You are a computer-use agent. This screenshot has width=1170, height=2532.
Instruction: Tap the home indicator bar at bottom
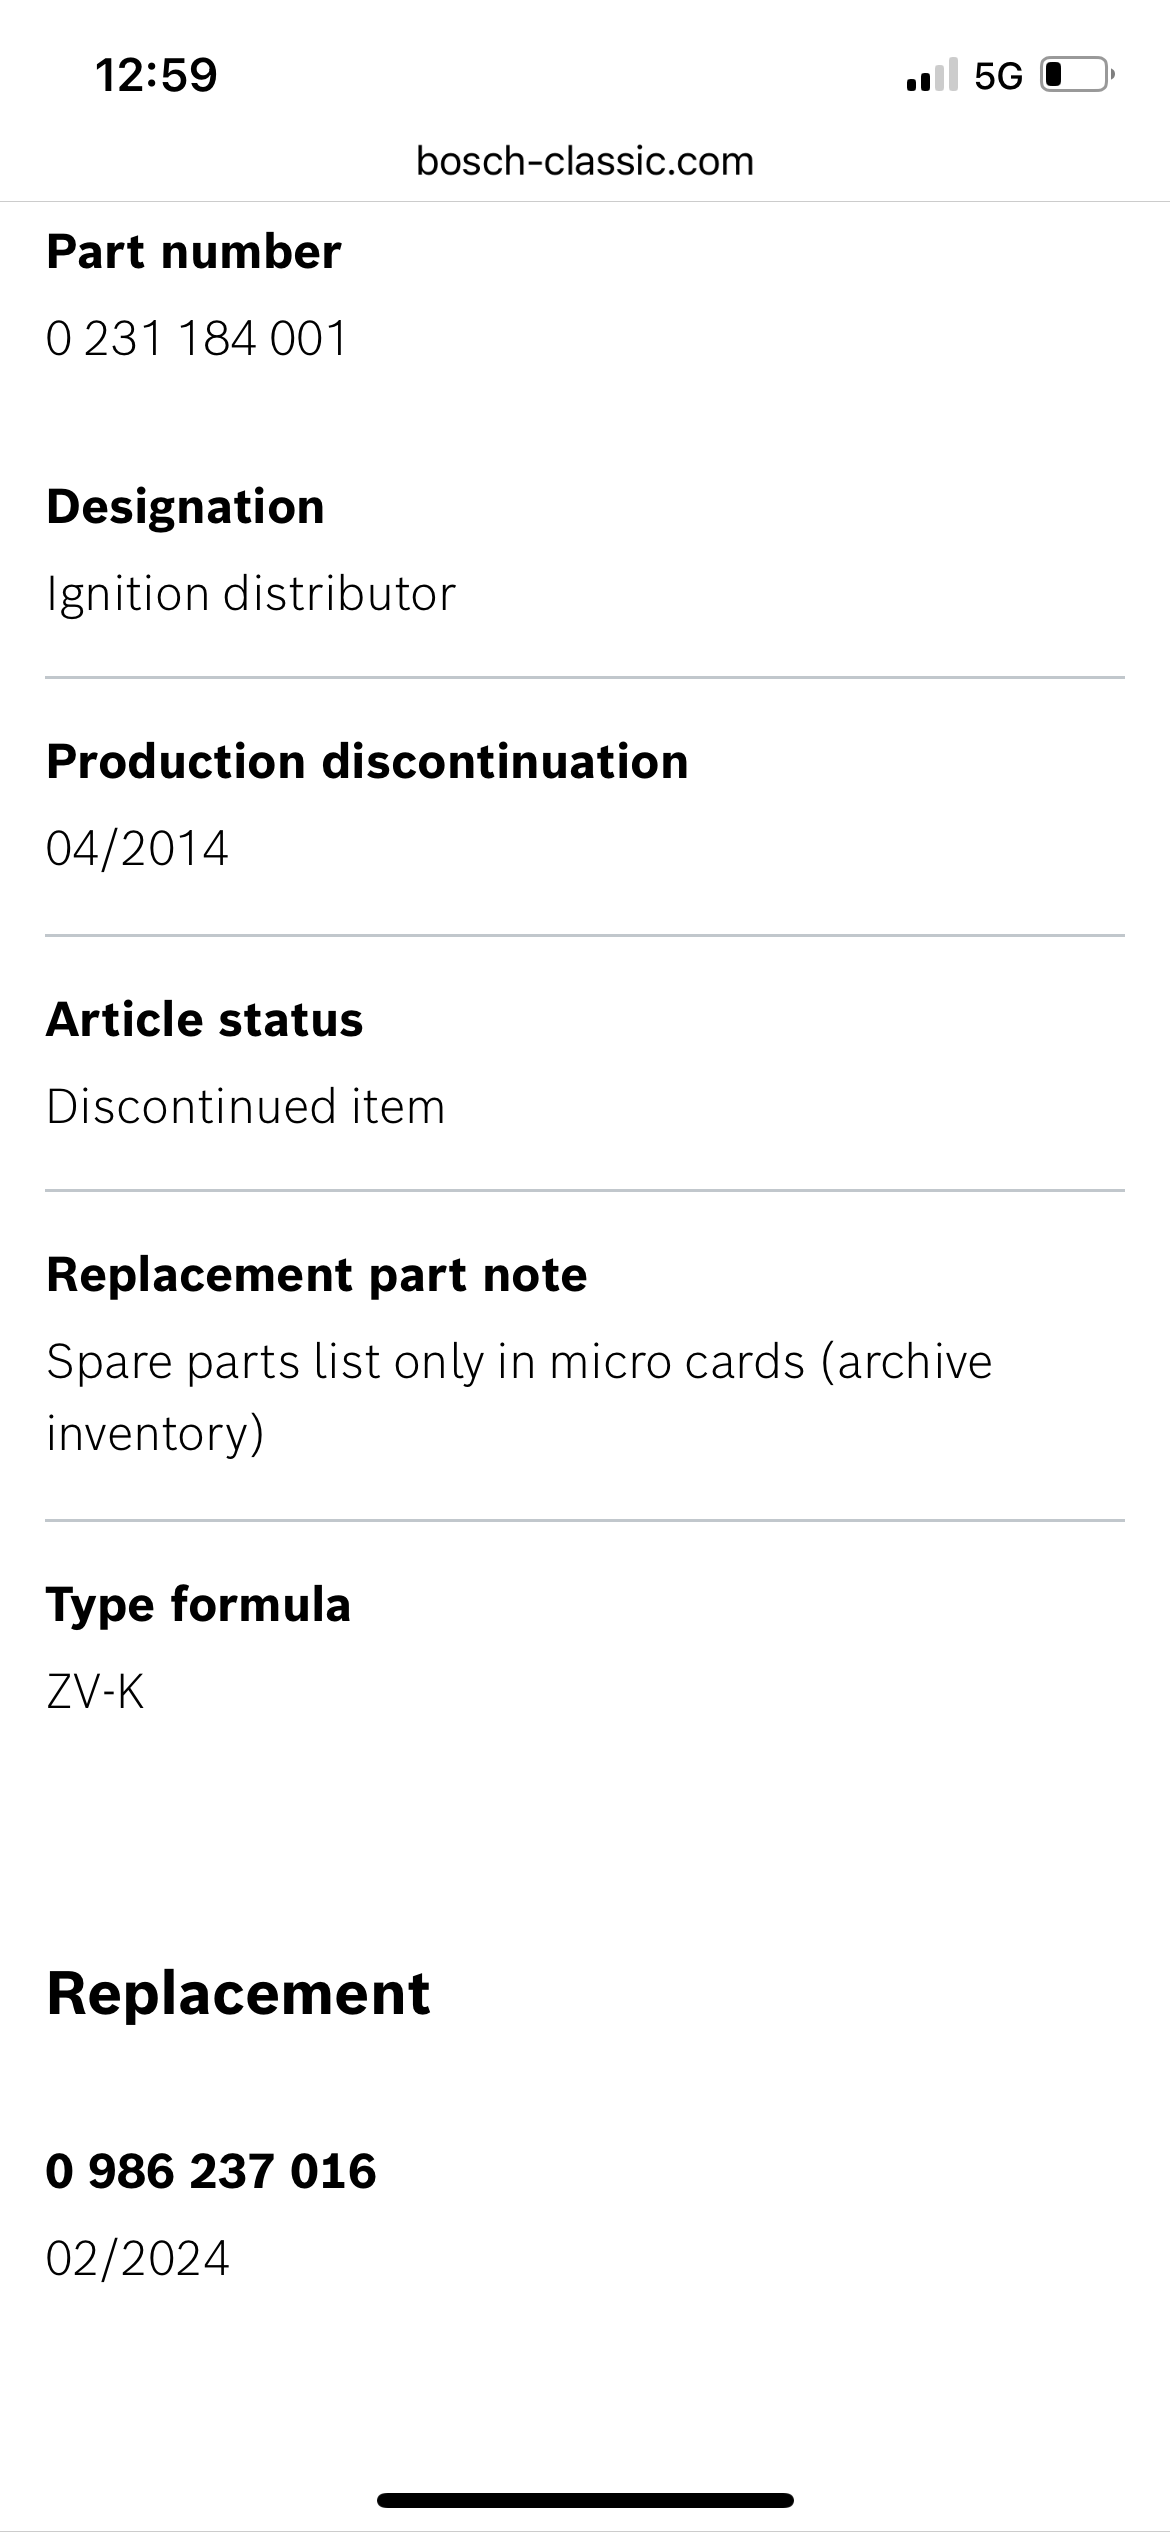pos(585,2500)
